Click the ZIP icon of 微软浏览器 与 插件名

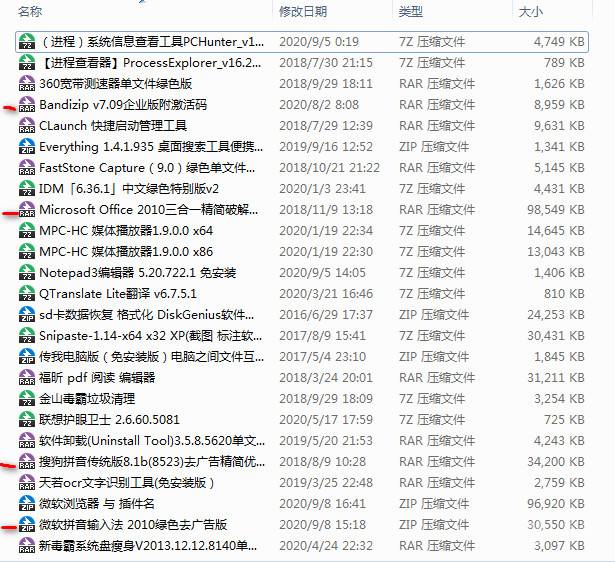[27, 504]
